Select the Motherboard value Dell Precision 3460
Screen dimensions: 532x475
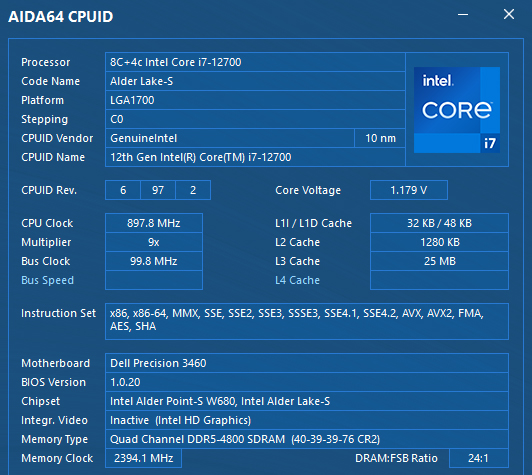307,363
